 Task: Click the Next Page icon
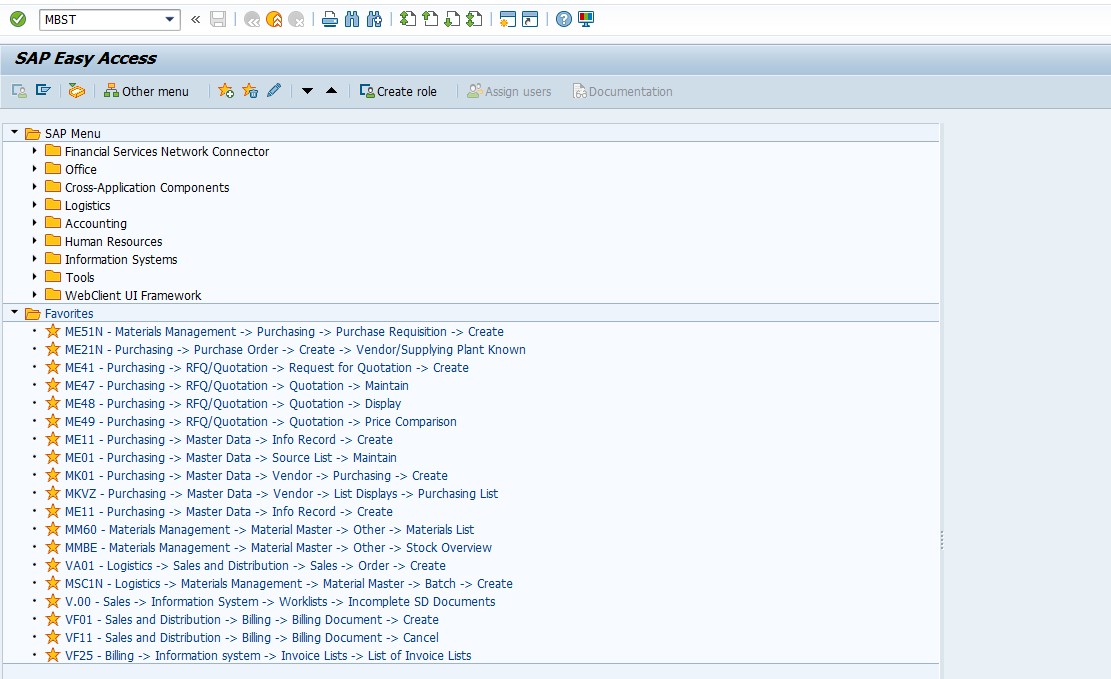coord(452,19)
